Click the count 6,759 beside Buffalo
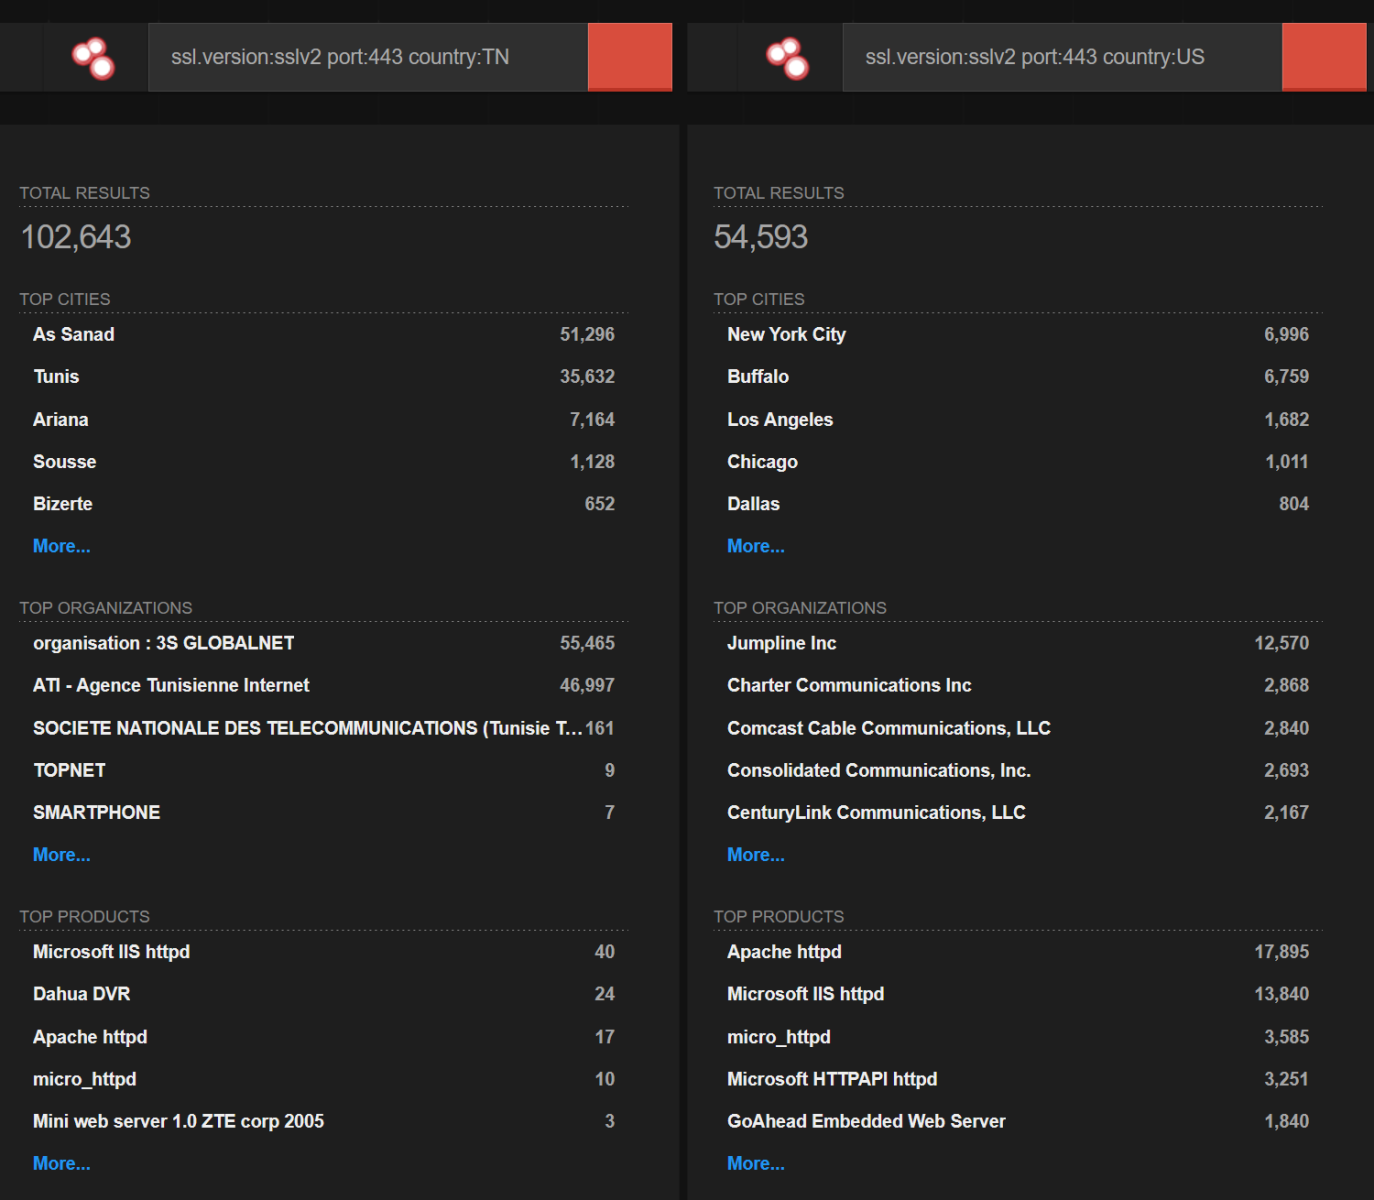 pyautogui.click(x=1286, y=376)
